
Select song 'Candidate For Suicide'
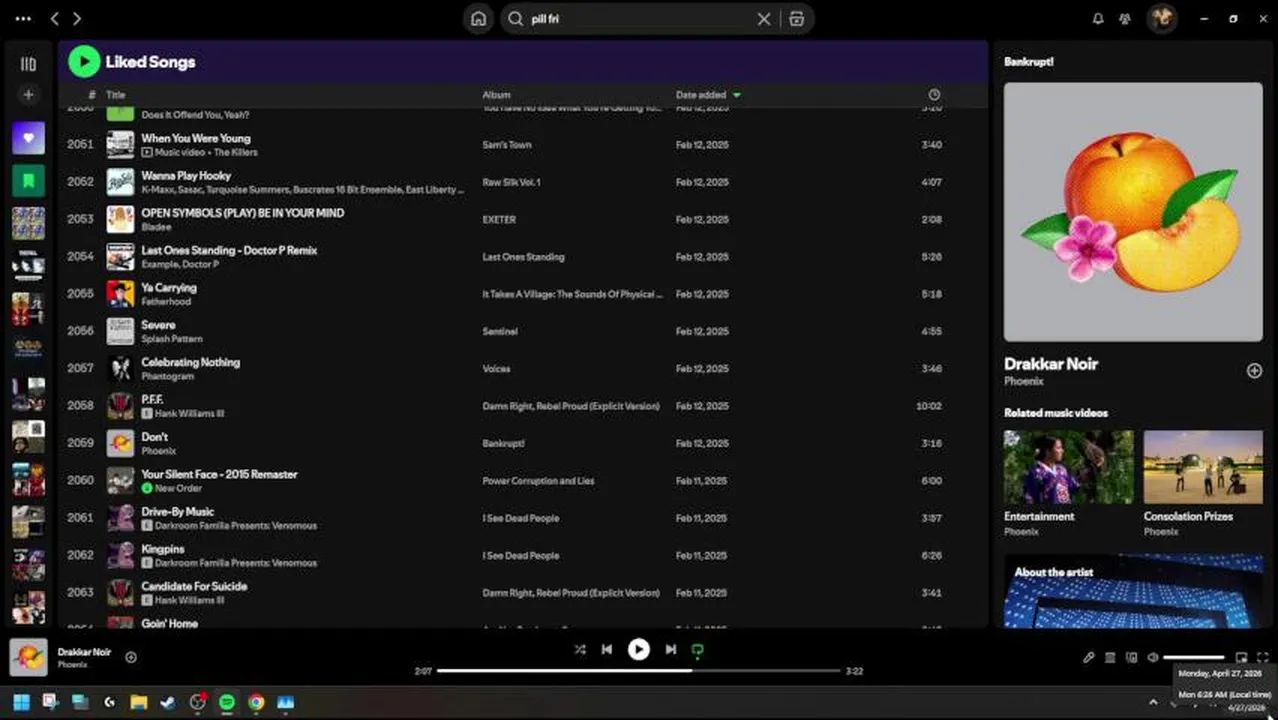(194, 587)
